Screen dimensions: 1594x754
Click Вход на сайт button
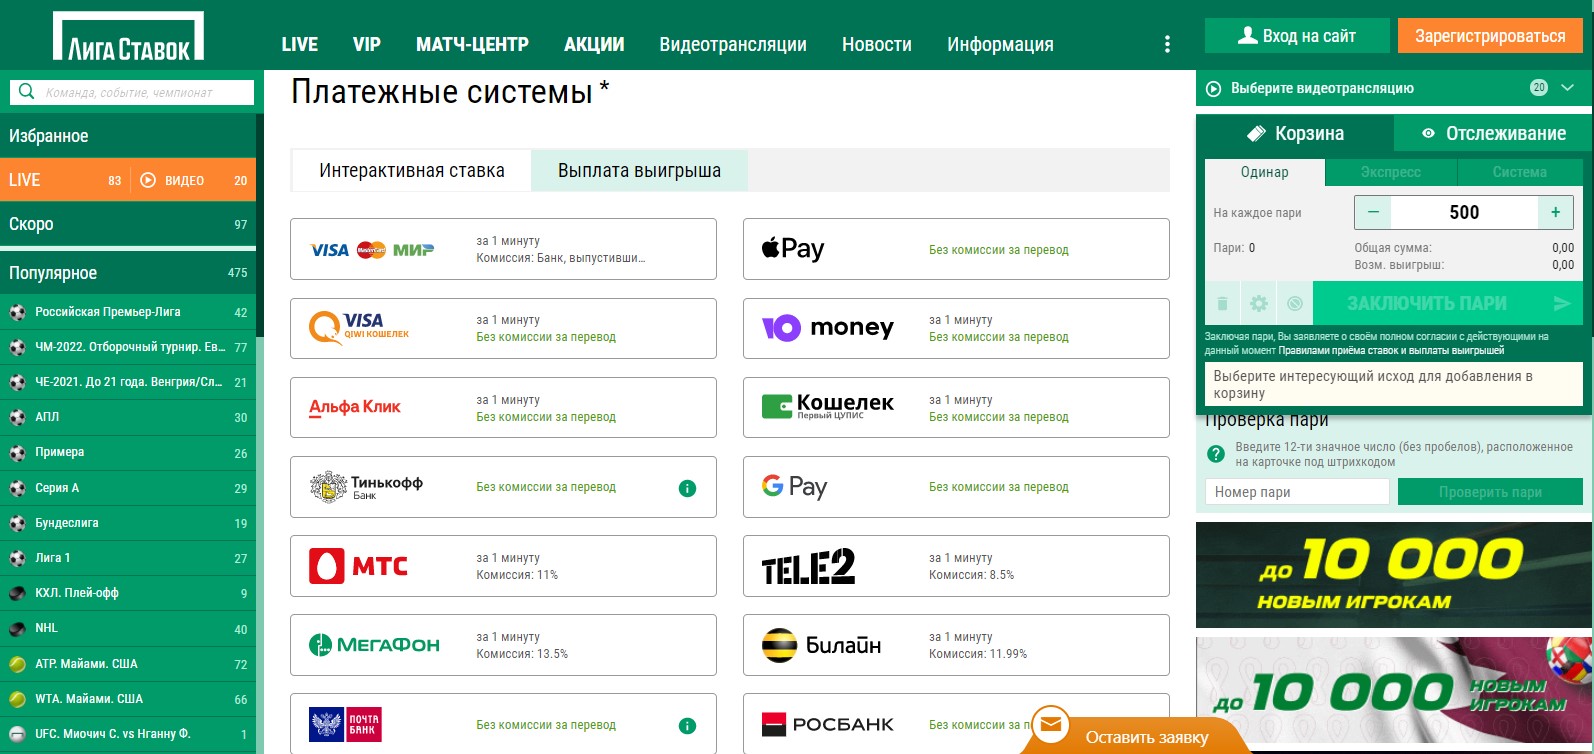(1297, 35)
